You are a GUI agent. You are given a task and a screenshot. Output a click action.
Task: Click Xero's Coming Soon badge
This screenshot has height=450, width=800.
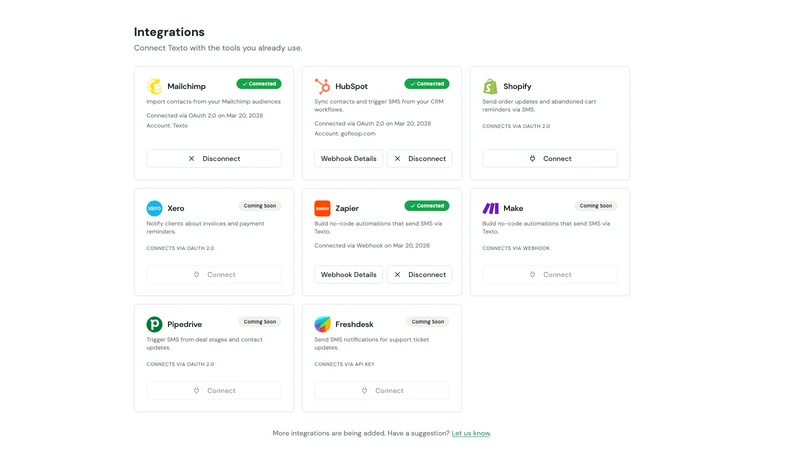[x=260, y=206]
